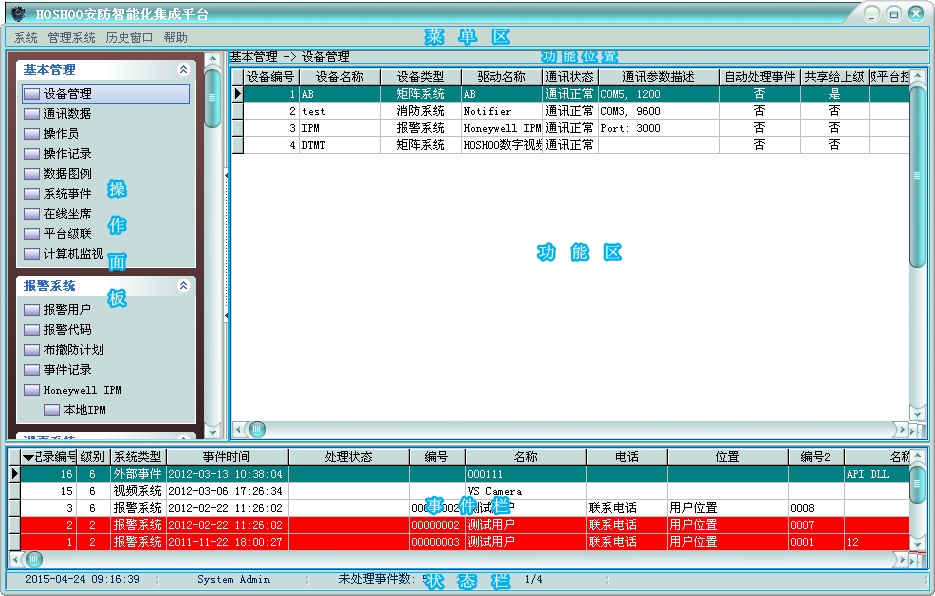This screenshot has height=596, width=935.
Task: Open the 报警用户 icon
Action: pos(32,310)
